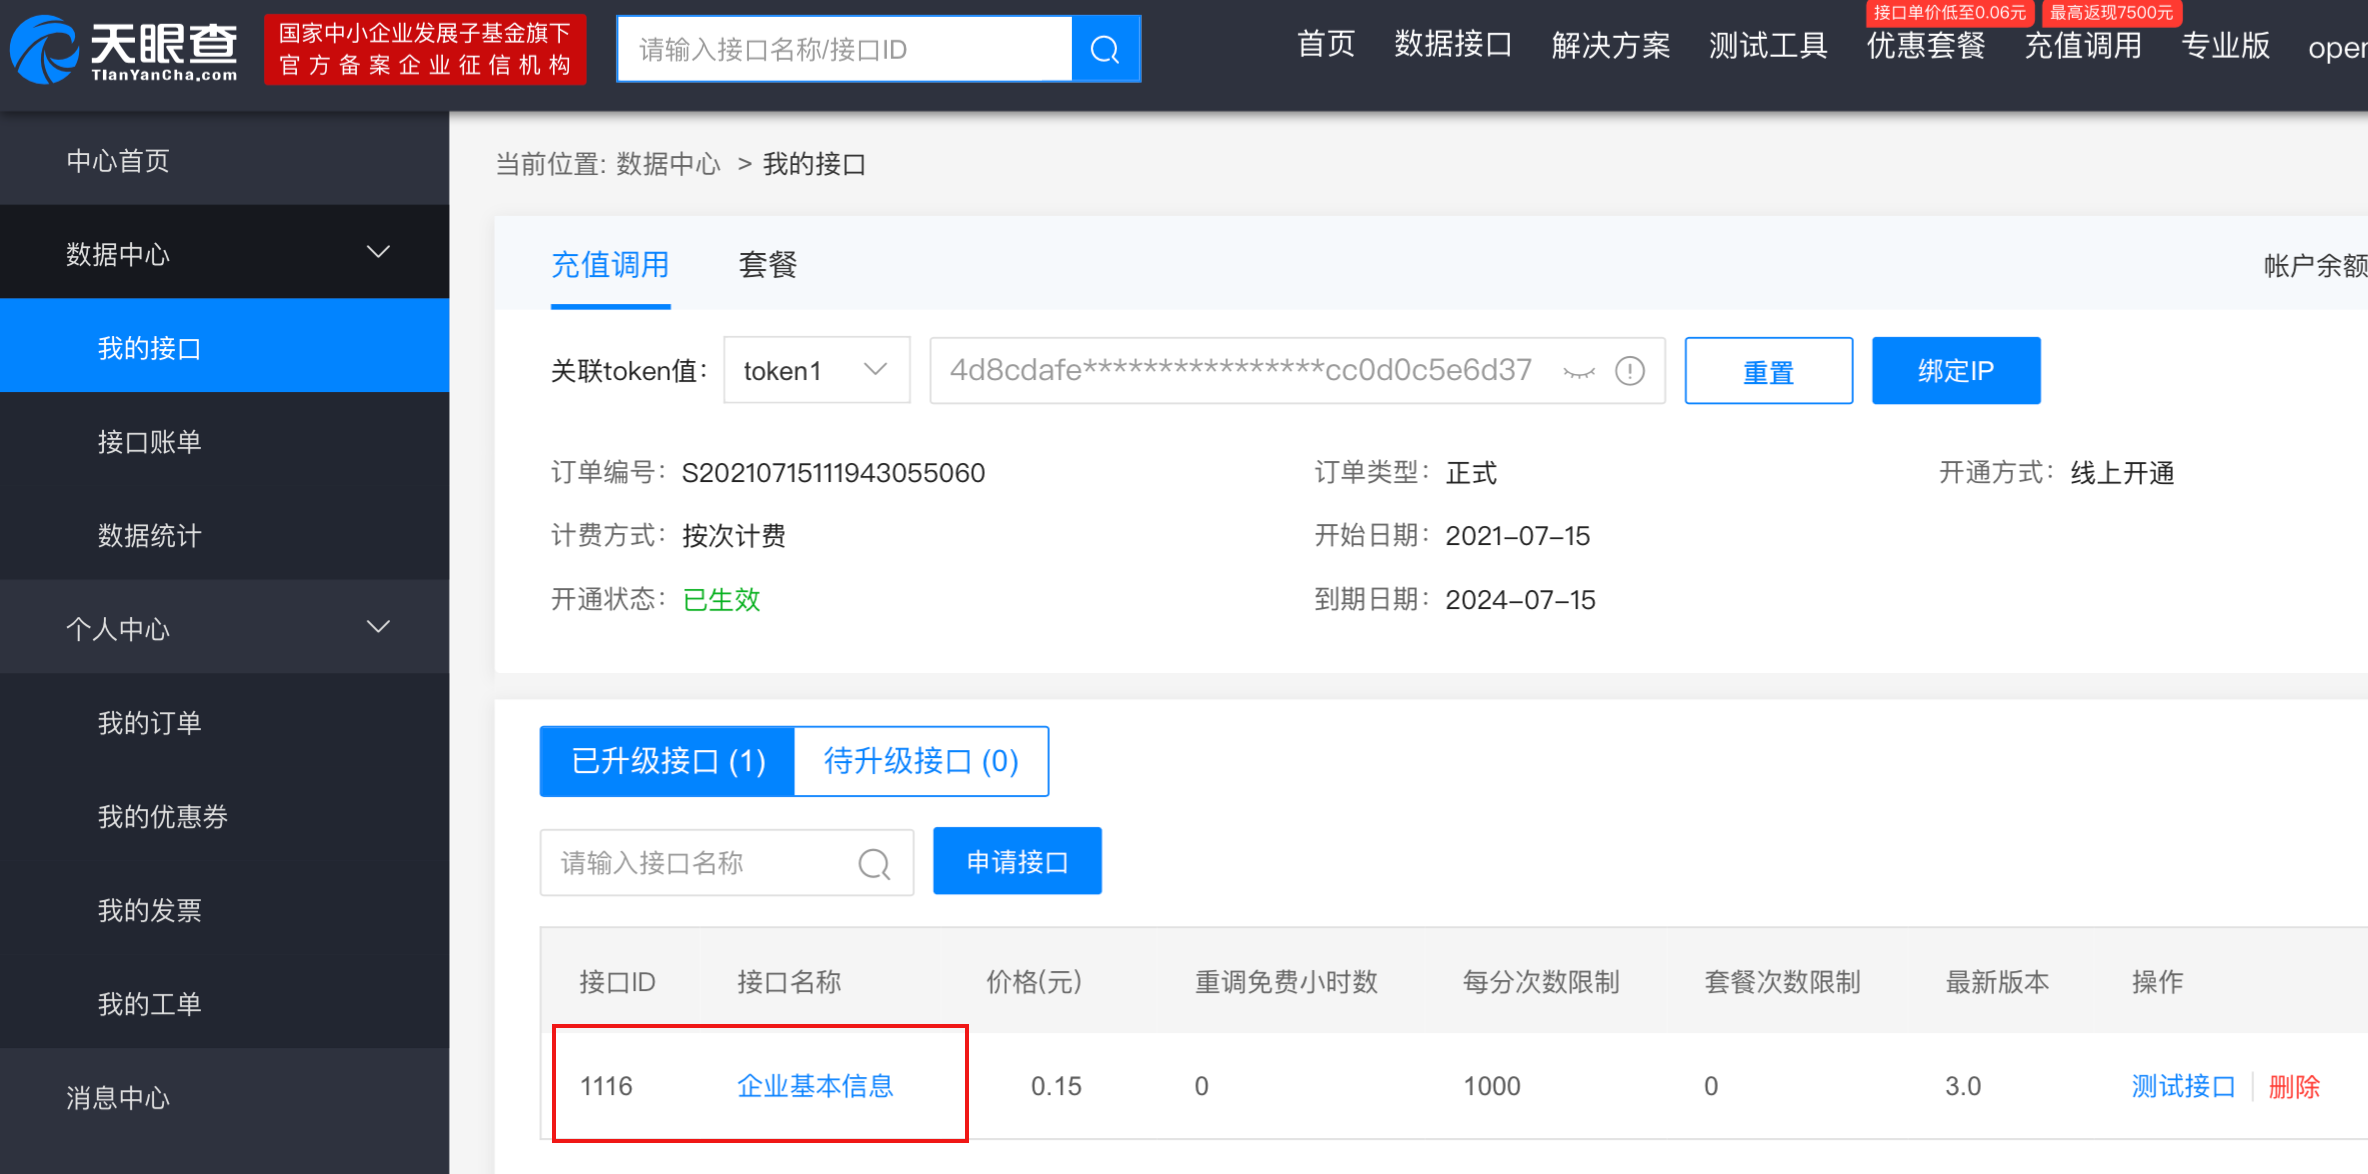Select 我的发票 in sidebar
2368x1174 pixels.
[224, 910]
